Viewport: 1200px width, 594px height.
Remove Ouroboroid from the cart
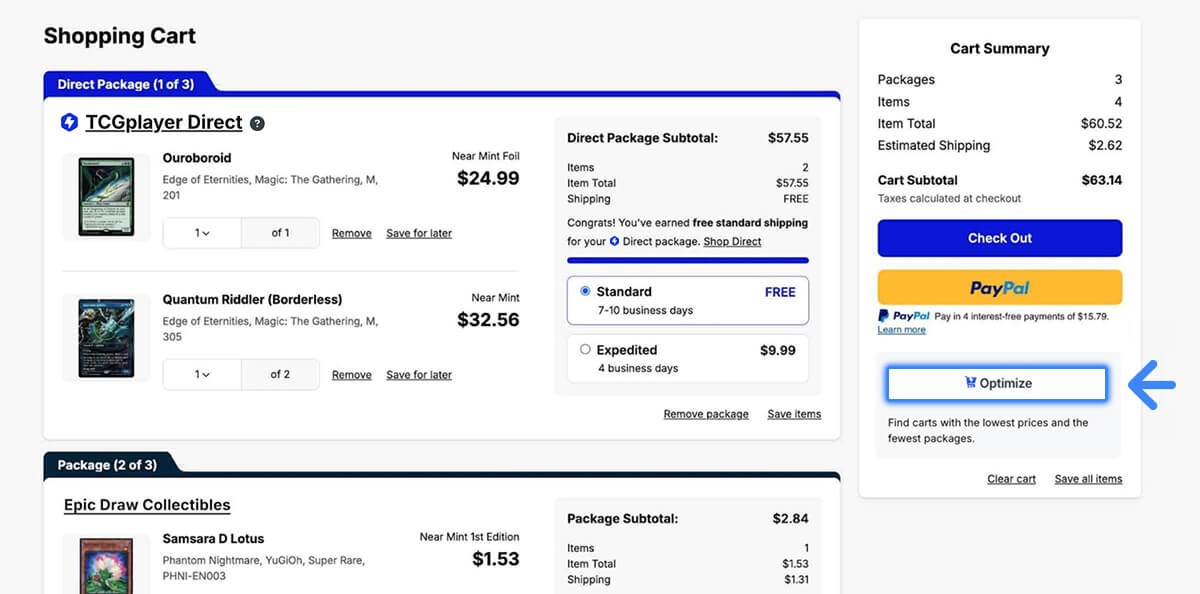point(352,233)
